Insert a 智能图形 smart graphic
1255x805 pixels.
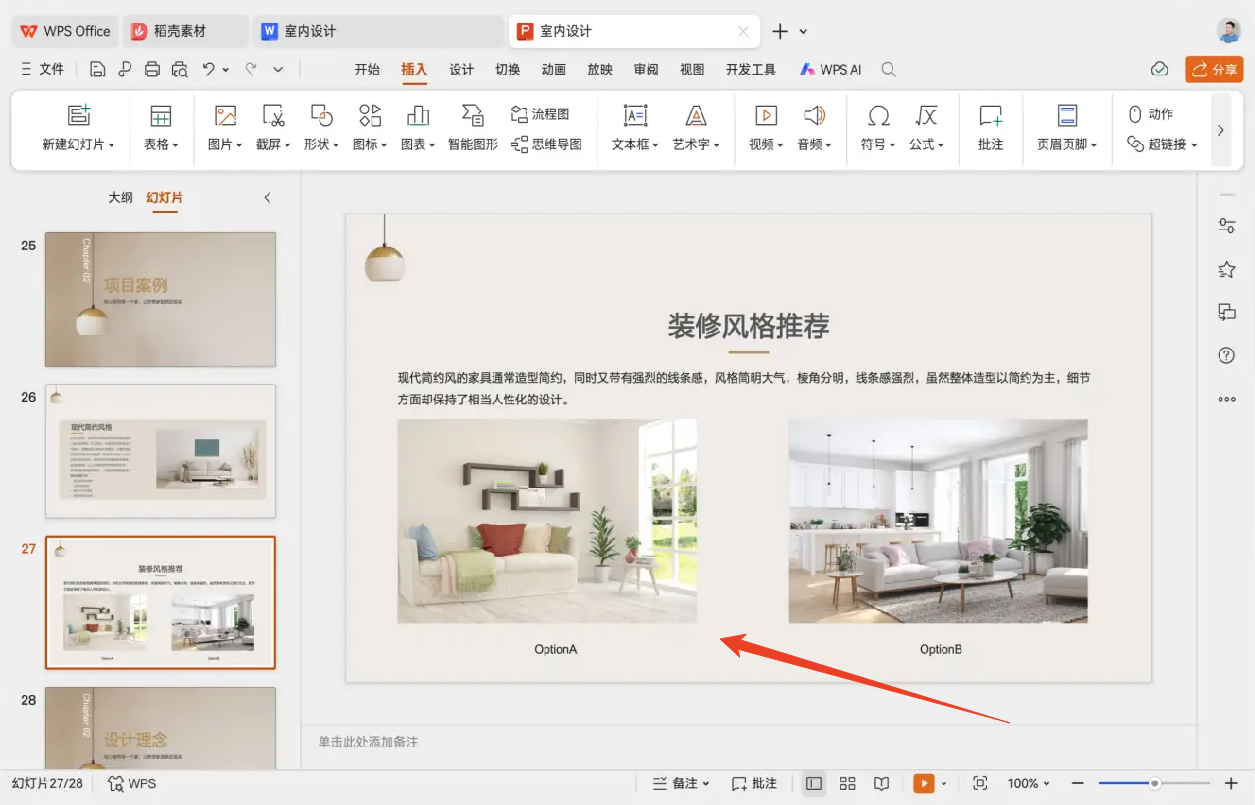coord(473,128)
